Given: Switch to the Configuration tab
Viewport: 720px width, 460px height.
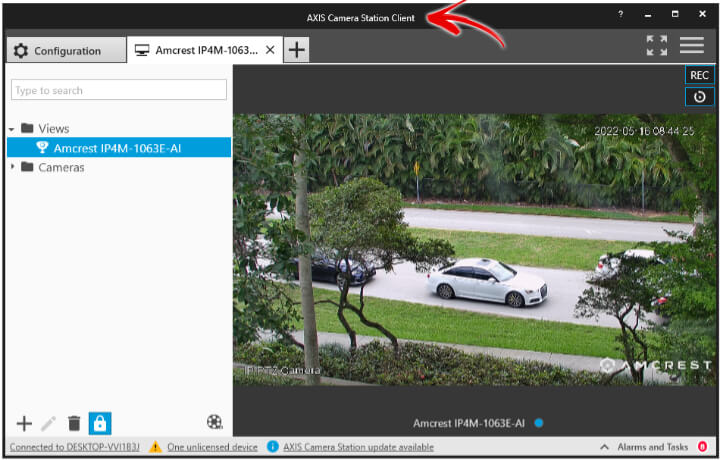Looking at the screenshot, I should [x=66, y=51].
